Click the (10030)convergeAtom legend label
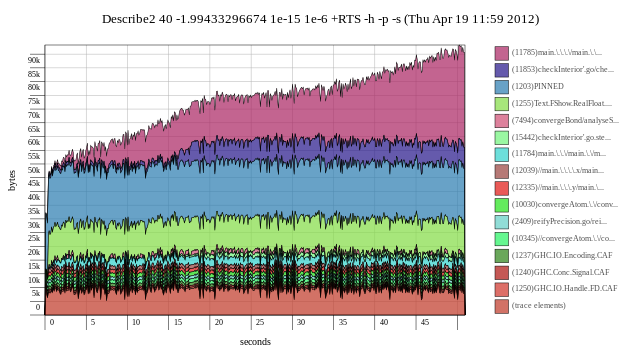Image resolution: width=640 pixels, height=360 pixels. click(x=565, y=204)
